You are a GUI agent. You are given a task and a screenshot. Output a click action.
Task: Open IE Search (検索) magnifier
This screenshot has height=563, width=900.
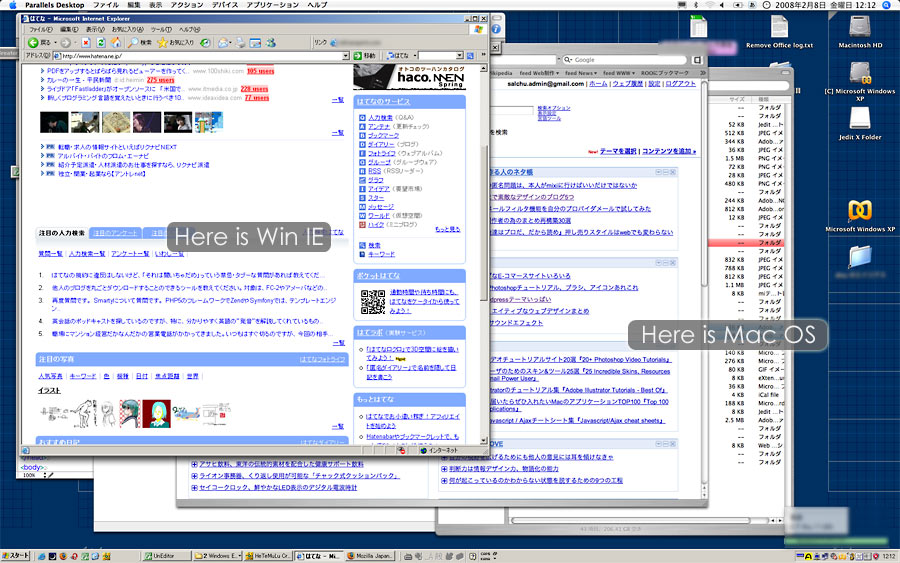[x=140, y=42]
